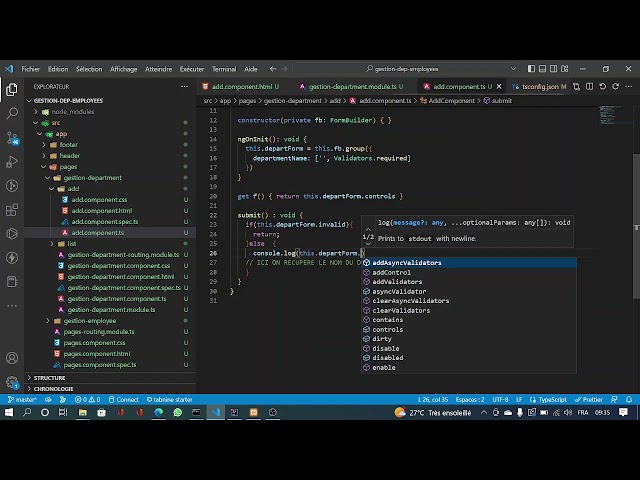Show additional activity bar views ellipsis
Image resolution: width=640 pixels, height=480 pixels.
pyautogui.click(x=12, y=305)
